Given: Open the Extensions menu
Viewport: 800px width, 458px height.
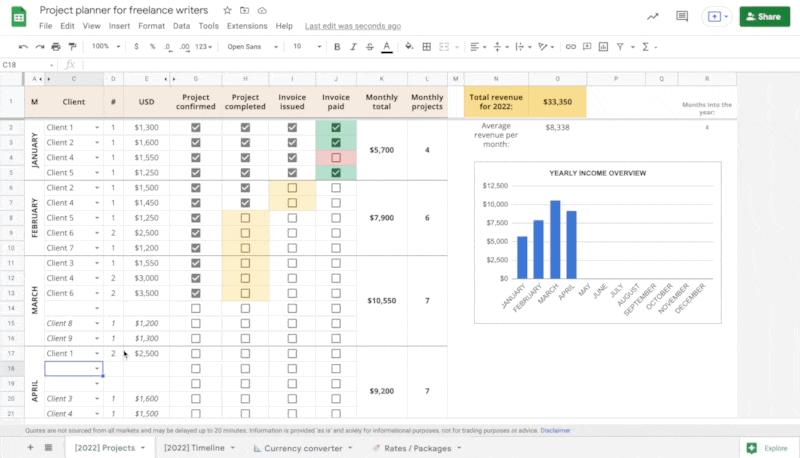Looking at the screenshot, I should pyautogui.click(x=246, y=25).
